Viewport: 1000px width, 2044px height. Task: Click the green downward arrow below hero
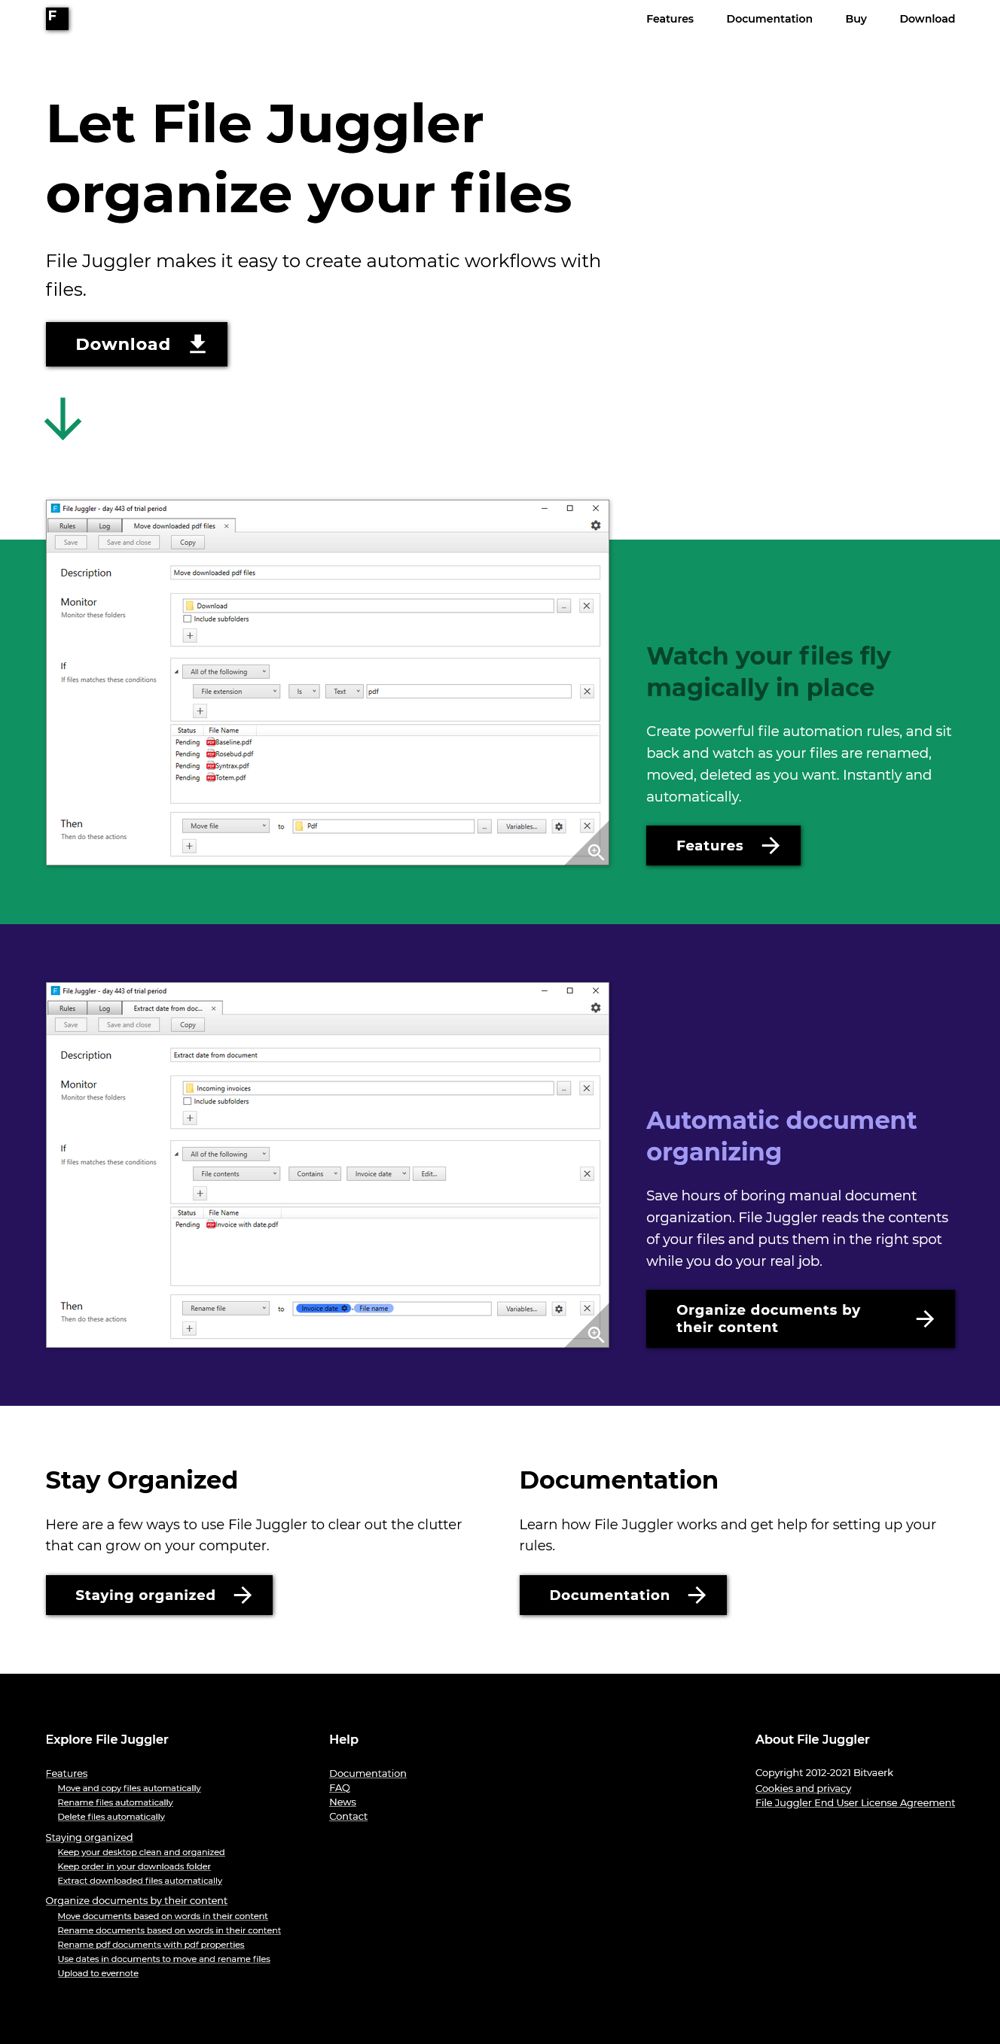(63, 419)
